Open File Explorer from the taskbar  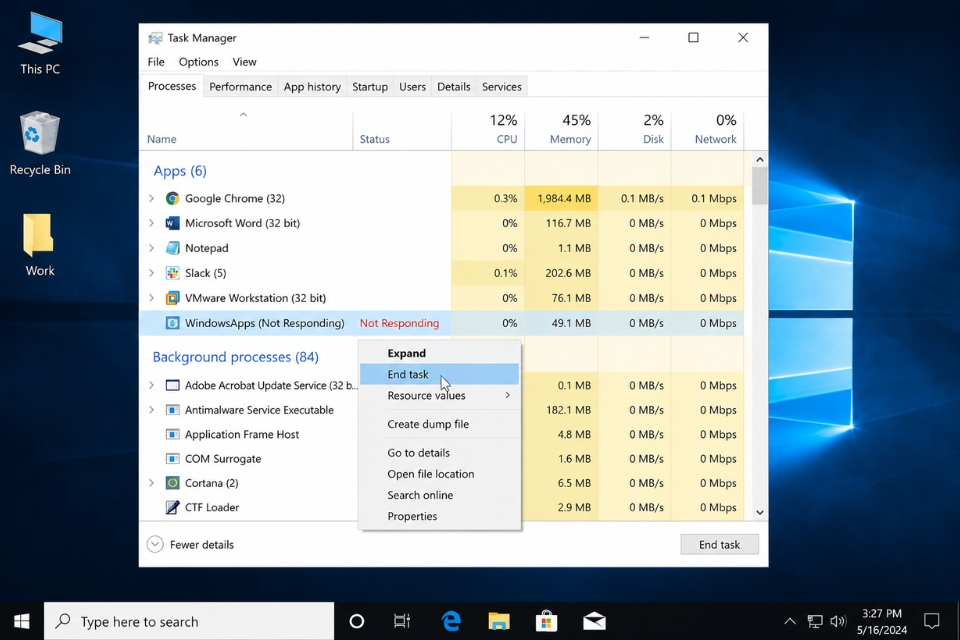coord(499,622)
